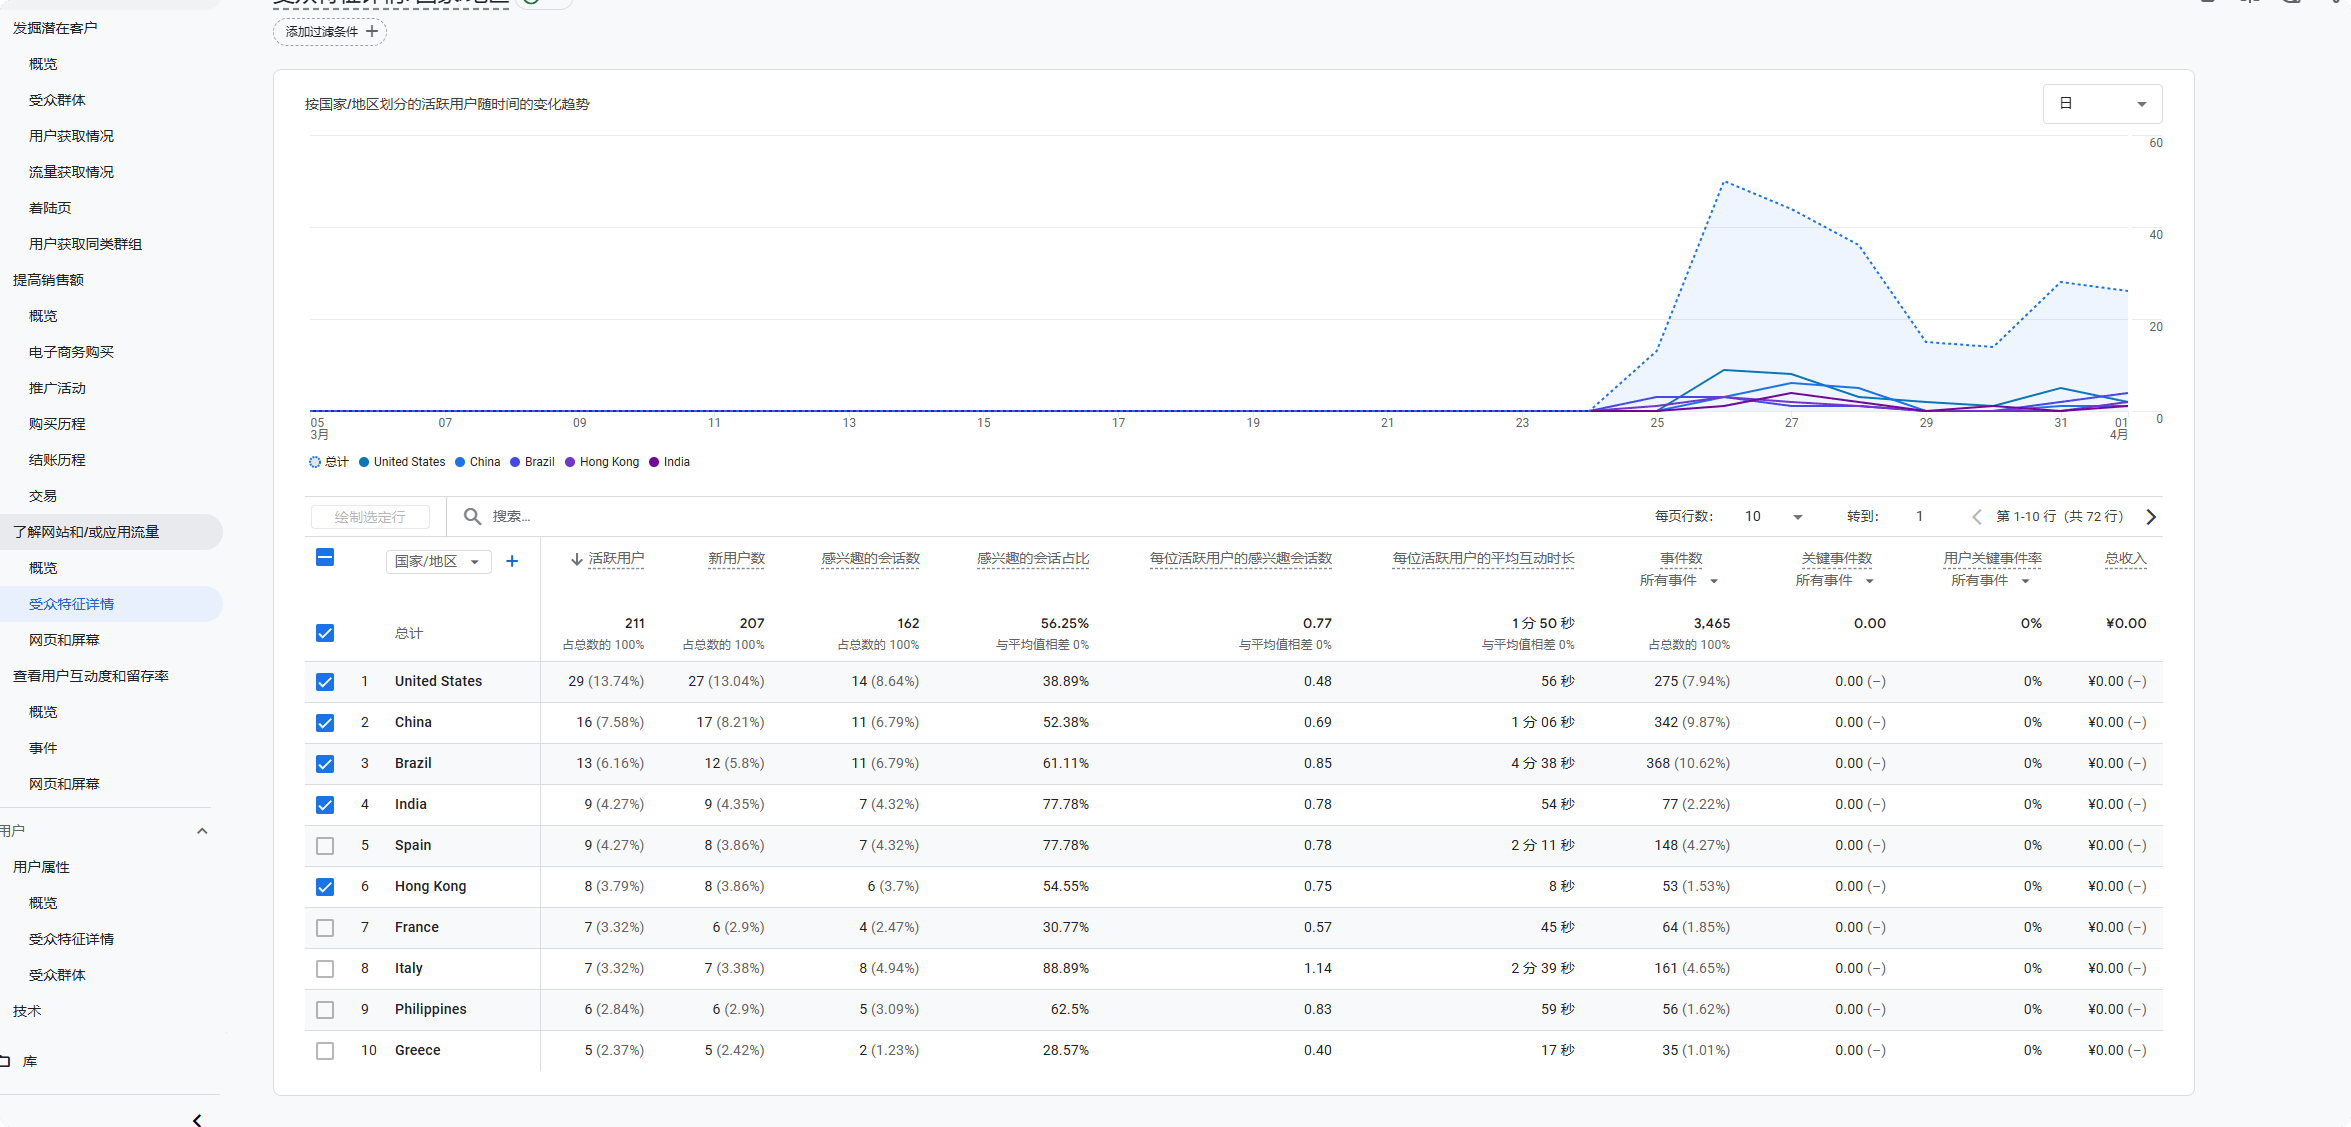
Task: Open 网页和屏幕 under 了解网站和/或应用流量
Action: pos(64,640)
